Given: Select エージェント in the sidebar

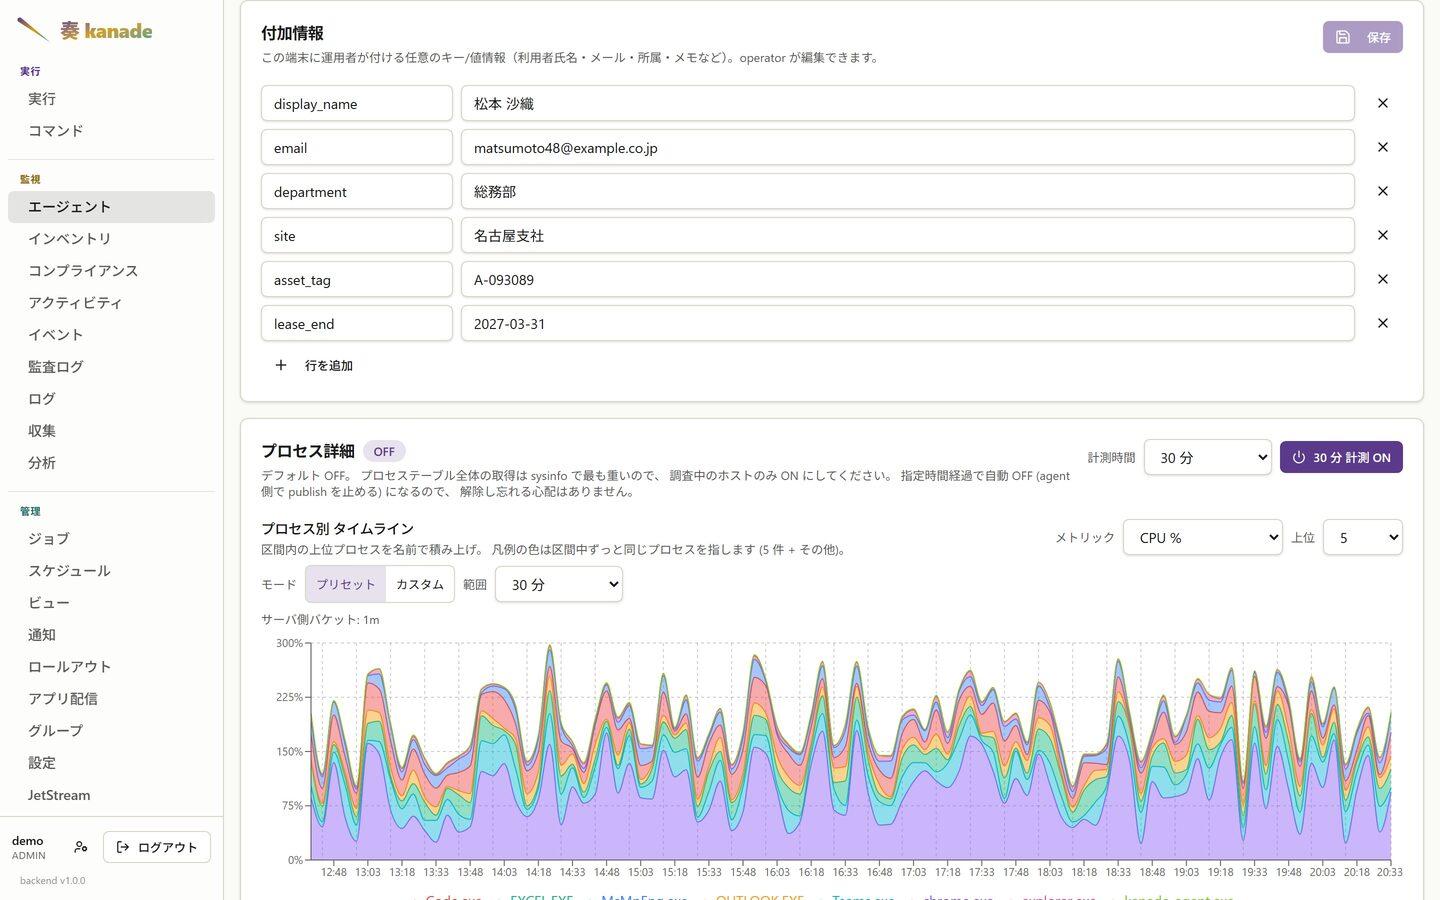Looking at the screenshot, I should [x=111, y=207].
